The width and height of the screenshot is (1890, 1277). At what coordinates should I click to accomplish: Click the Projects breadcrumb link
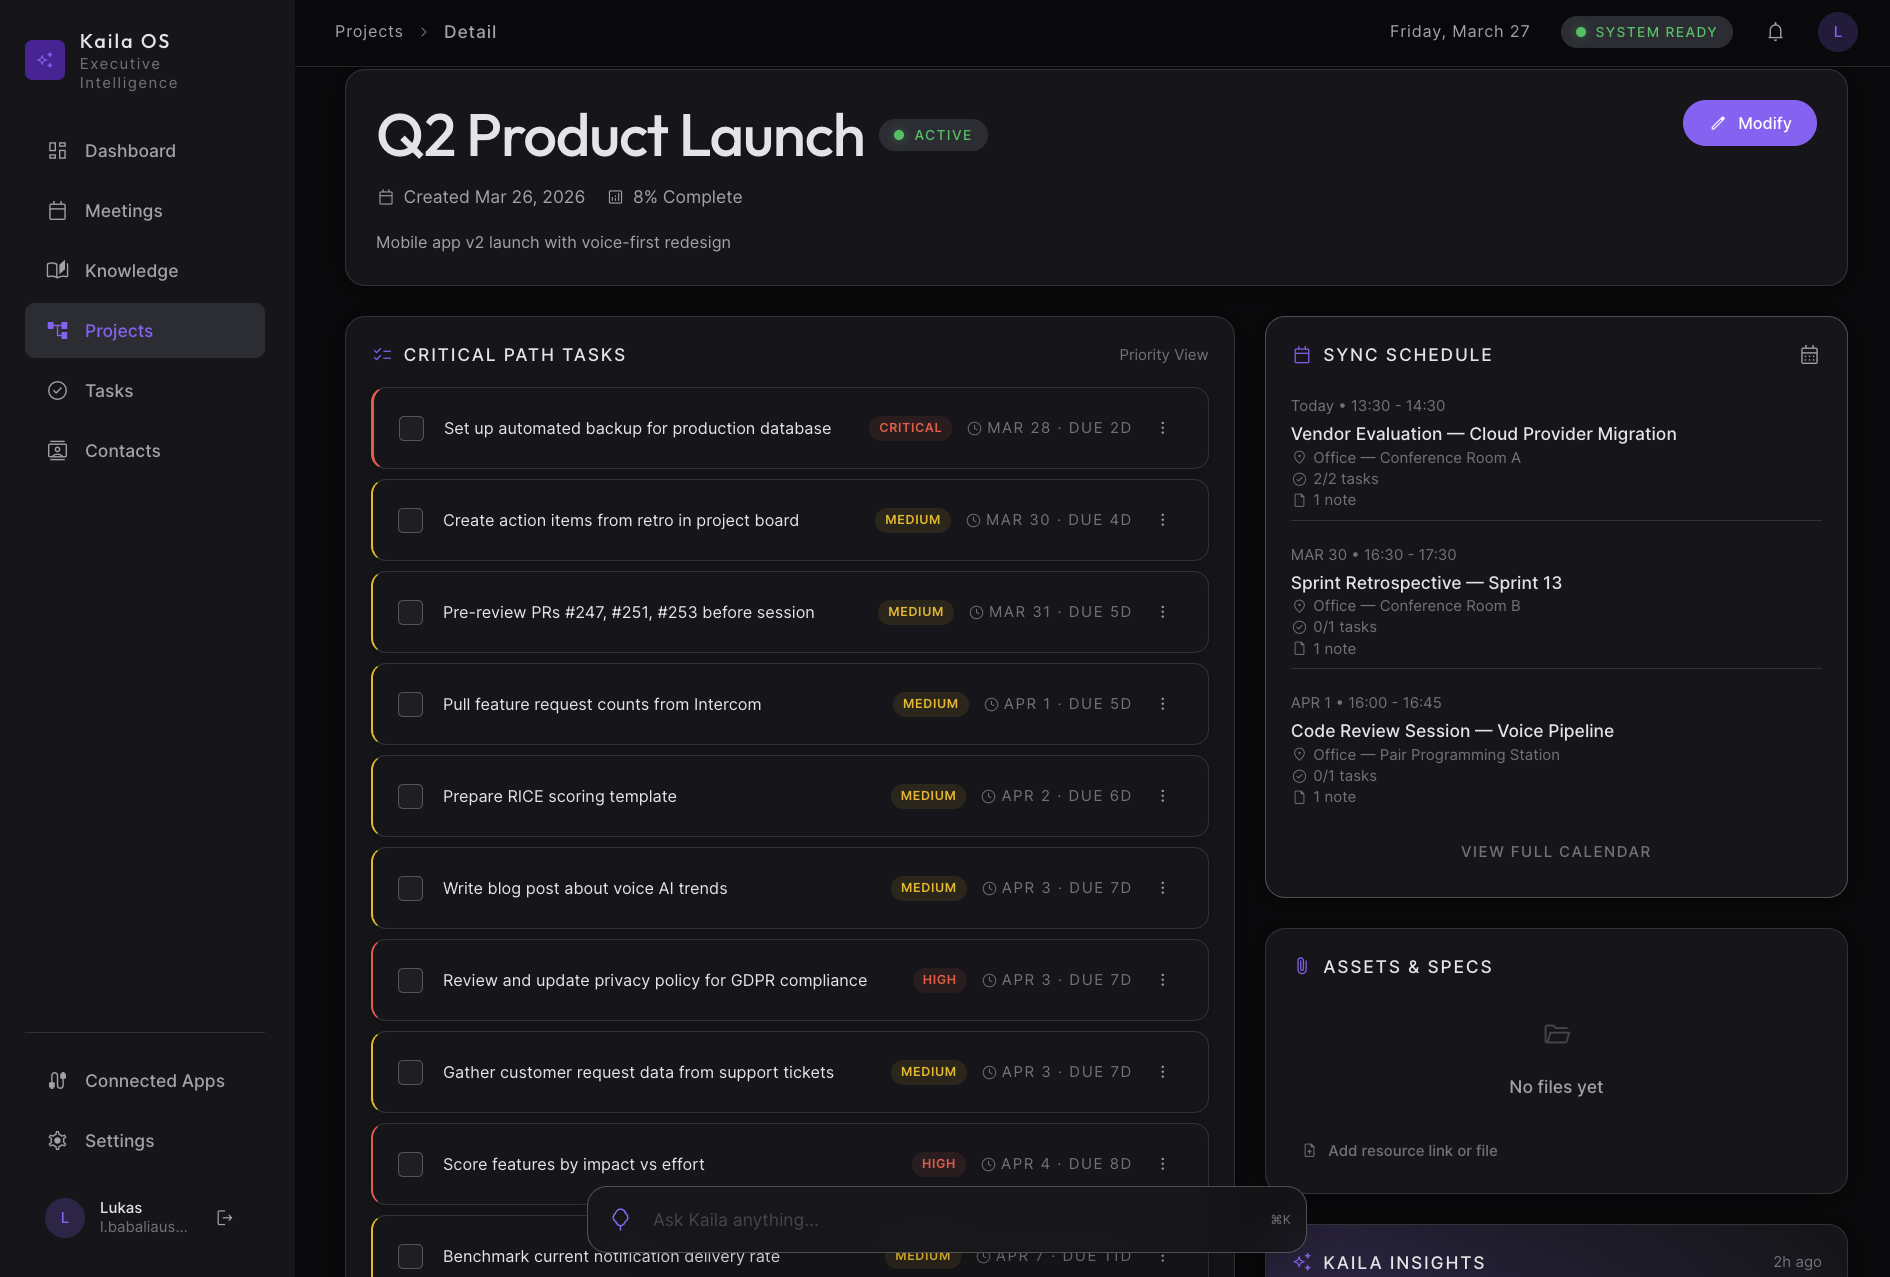point(368,31)
